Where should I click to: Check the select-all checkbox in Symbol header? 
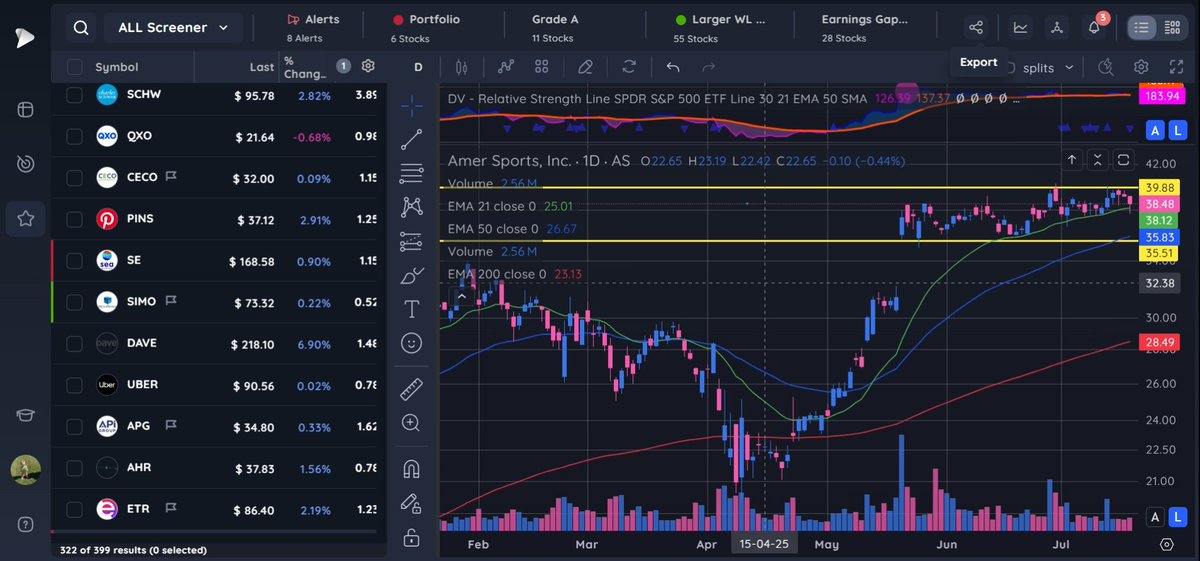[75, 67]
